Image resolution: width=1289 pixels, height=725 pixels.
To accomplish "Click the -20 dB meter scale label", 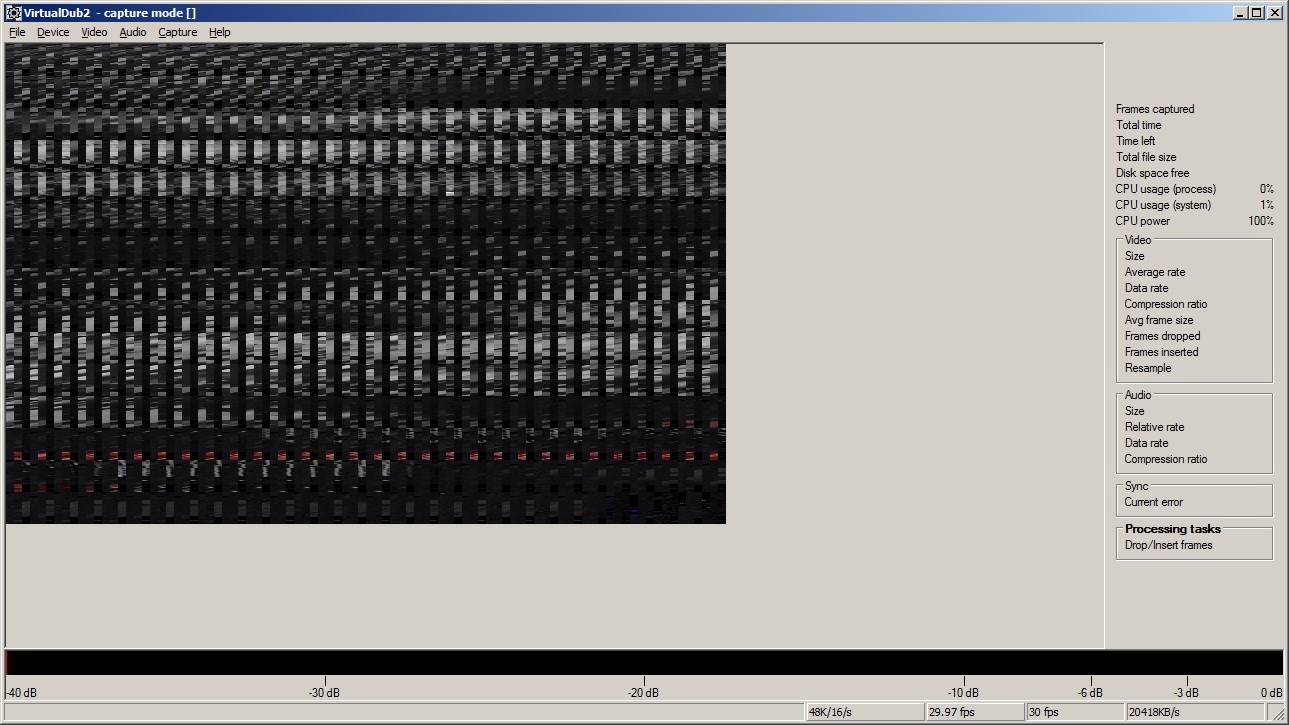I will tap(643, 693).
